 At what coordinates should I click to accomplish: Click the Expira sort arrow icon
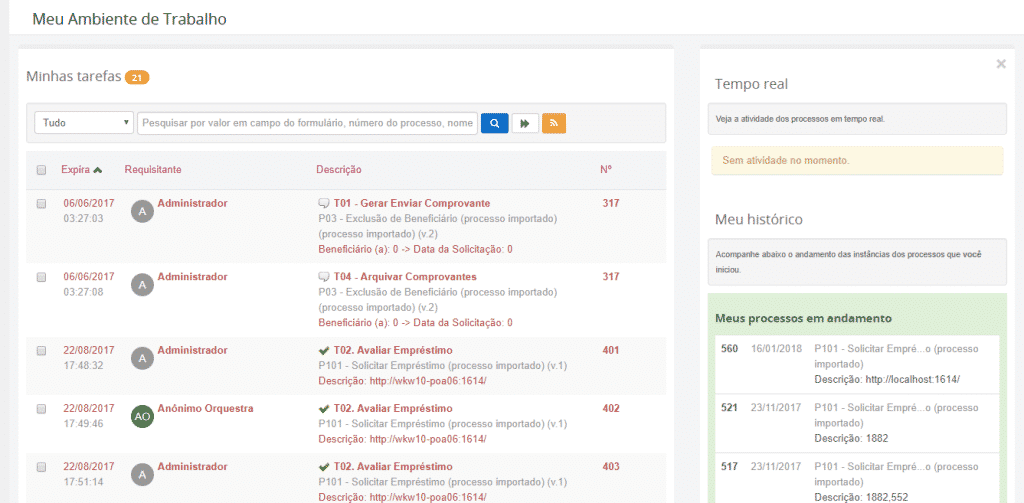coord(98,170)
